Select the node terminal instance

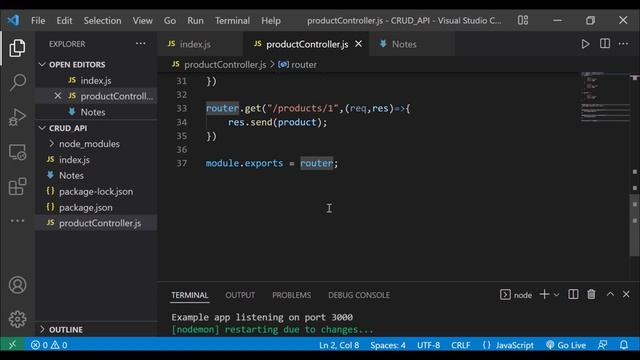[516, 294]
